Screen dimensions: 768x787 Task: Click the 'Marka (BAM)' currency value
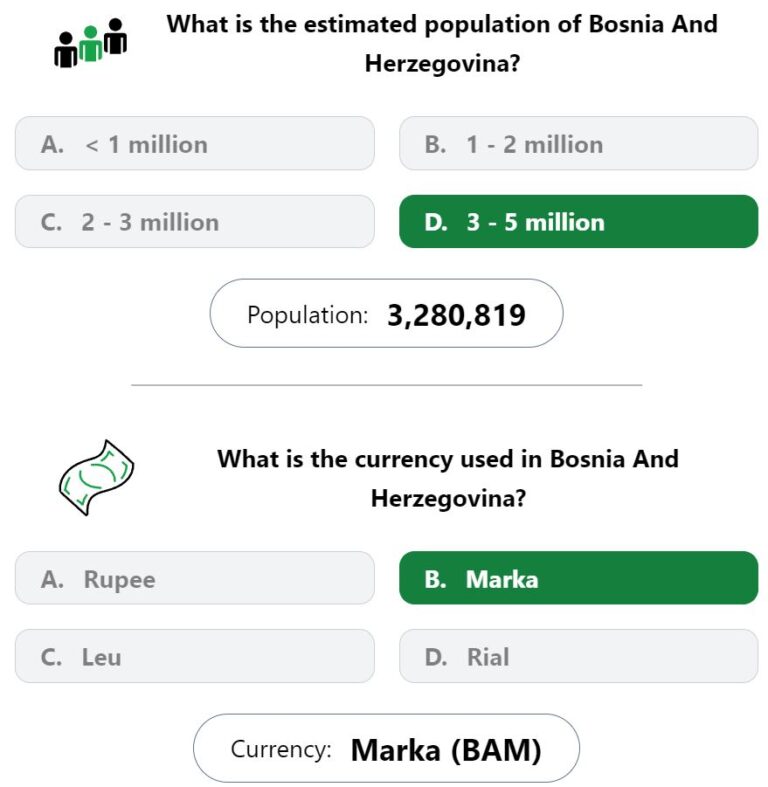coord(446,750)
